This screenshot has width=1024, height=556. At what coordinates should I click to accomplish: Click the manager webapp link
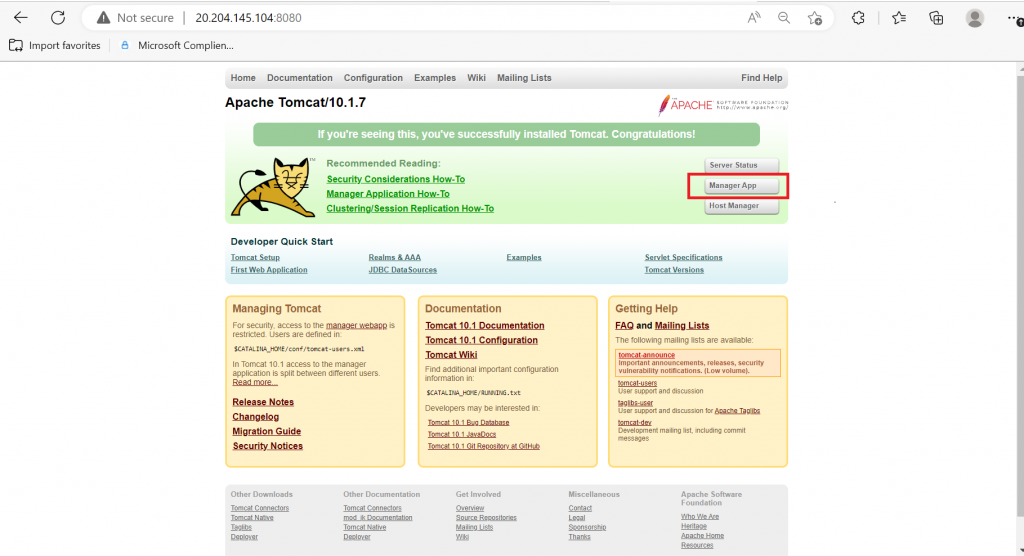click(x=357, y=325)
